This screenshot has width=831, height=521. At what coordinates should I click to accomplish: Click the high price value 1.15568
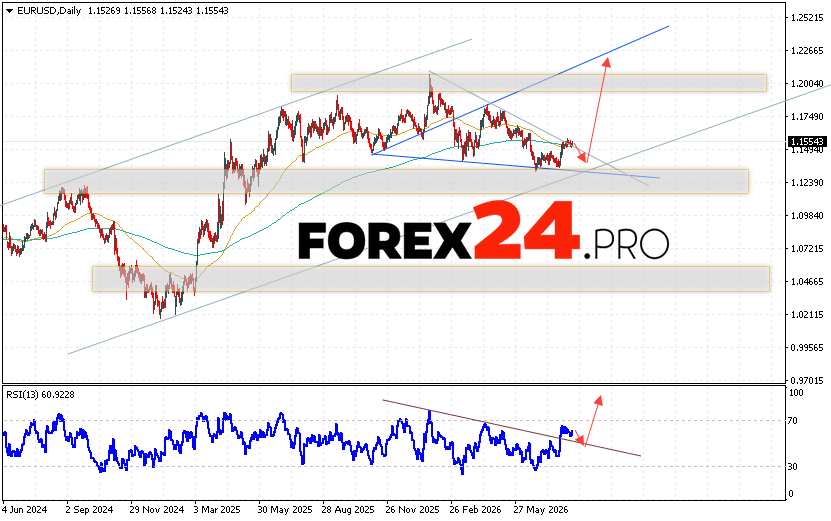coord(140,11)
